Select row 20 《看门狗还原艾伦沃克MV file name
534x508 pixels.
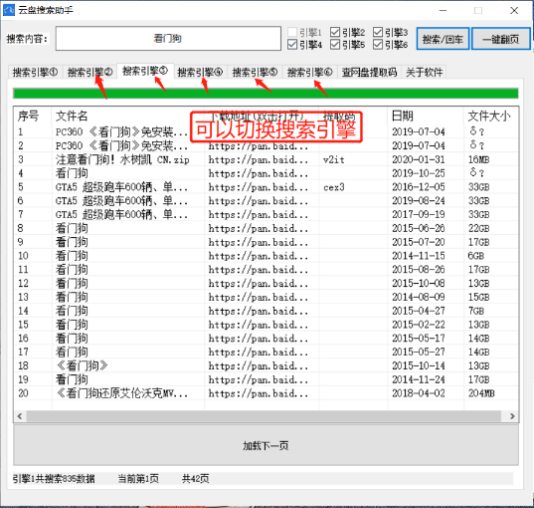pos(122,393)
